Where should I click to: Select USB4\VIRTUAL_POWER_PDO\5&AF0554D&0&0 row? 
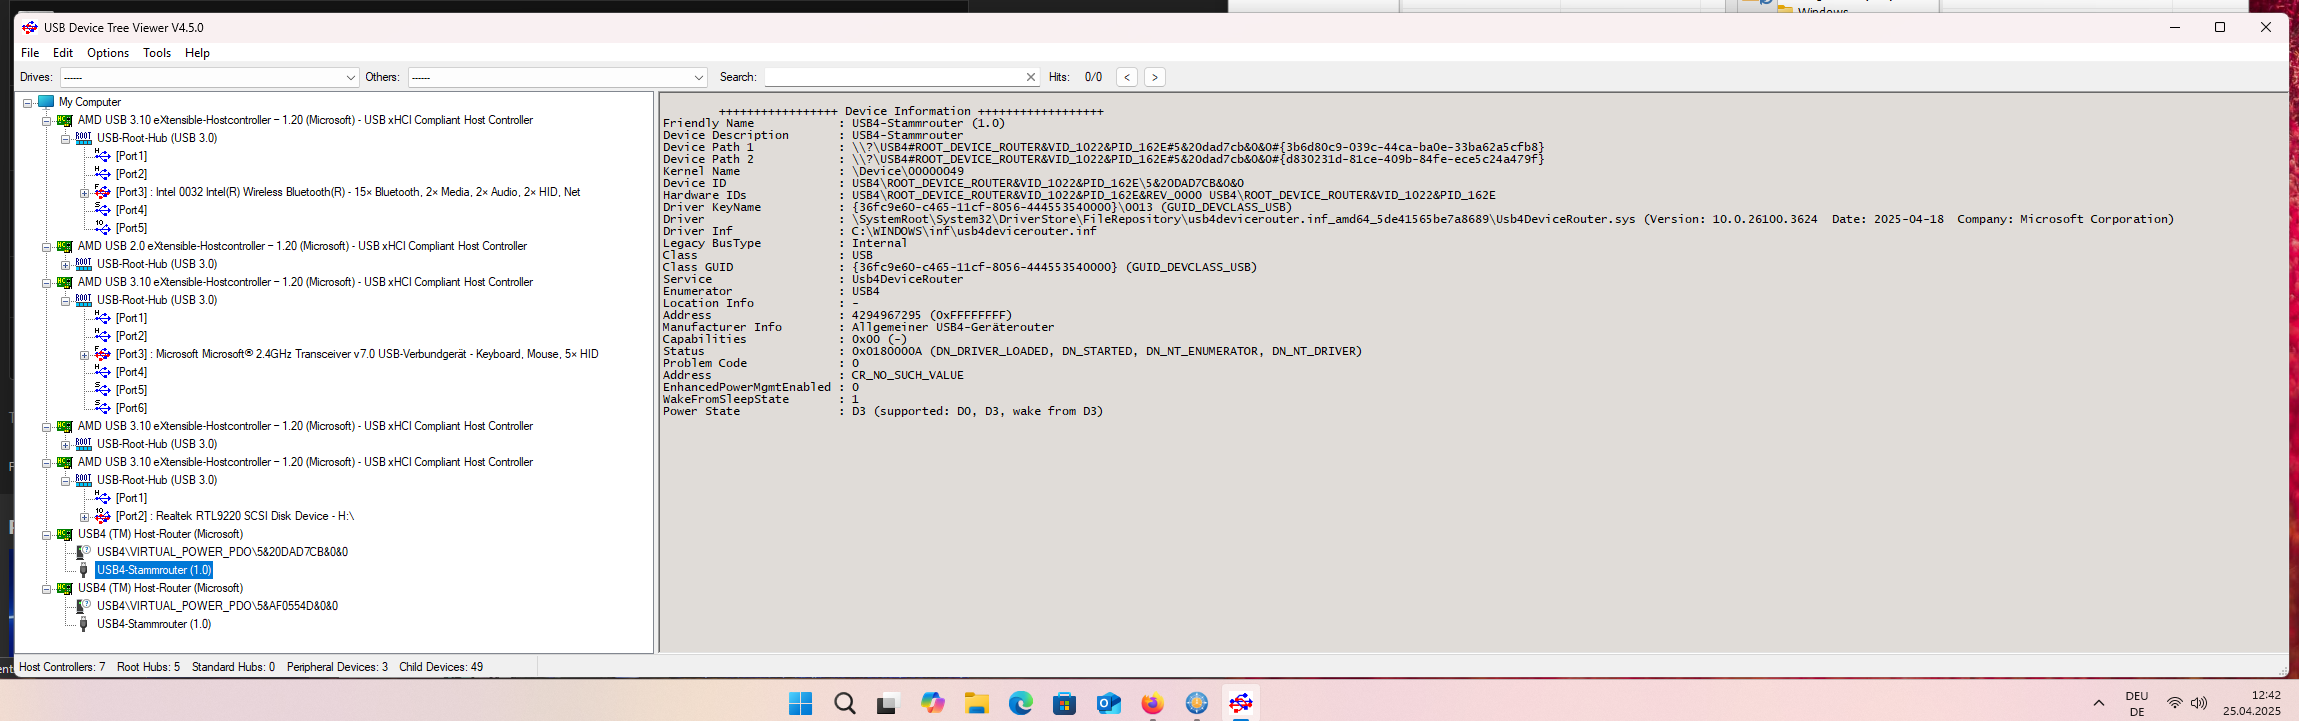pyautogui.click(x=217, y=606)
